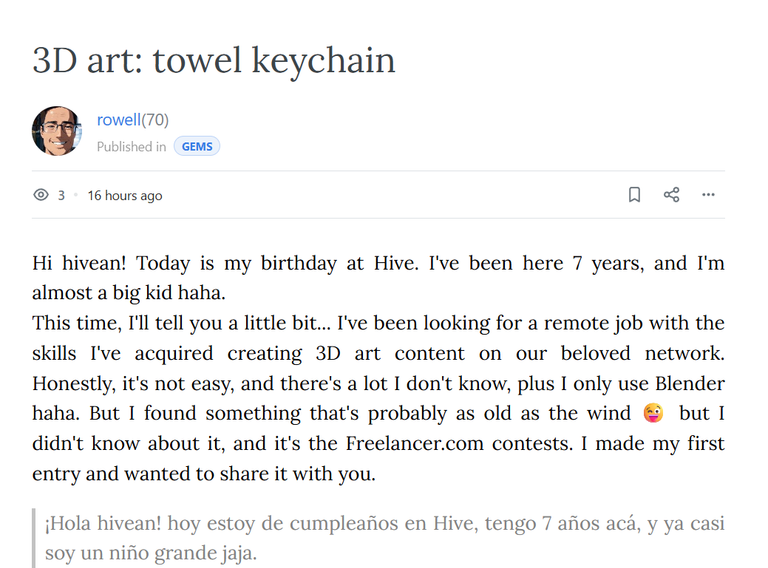Click the winking tongue emoji in post

[x=653, y=413]
